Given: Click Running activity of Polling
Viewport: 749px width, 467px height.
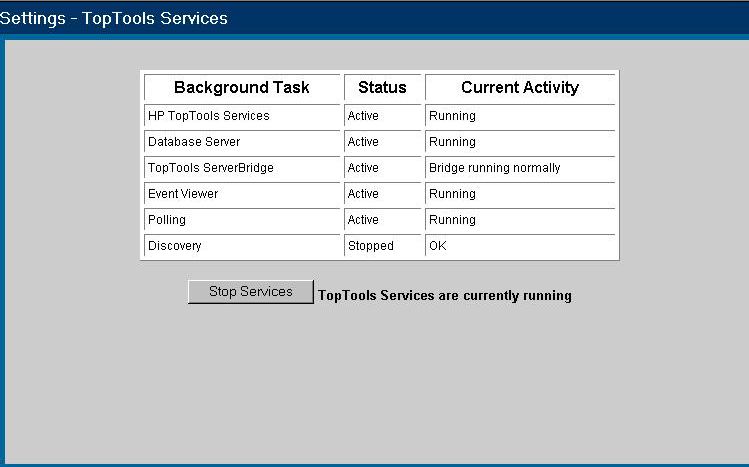Looking at the screenshot, I should (520, 220).
